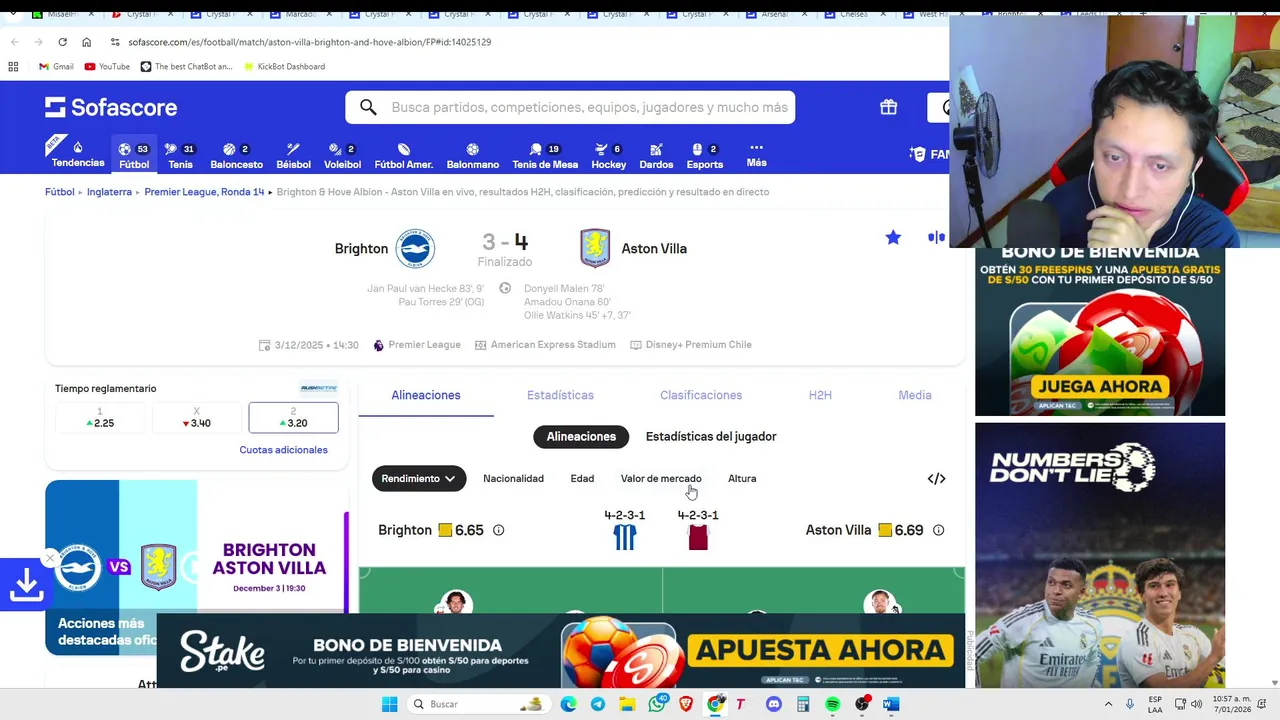Click the APUESTA AHORA banner button
Screen dimensions: 1280x720
tap(820, 651)
